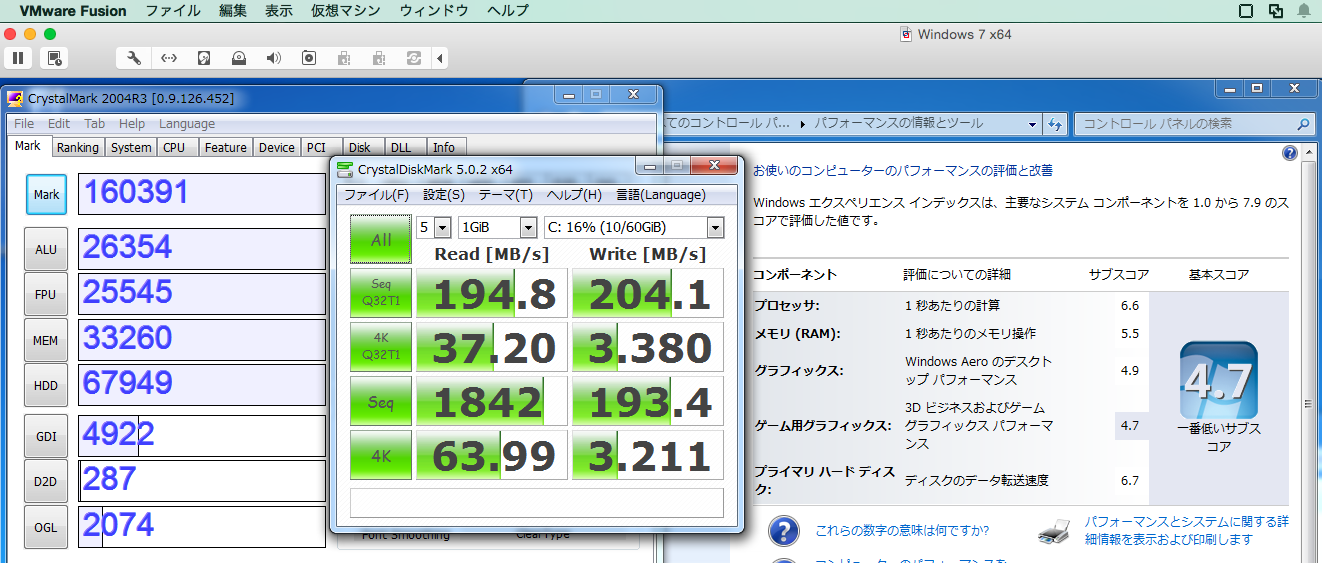
Task: Open virtual machine settings wrench icon
Action: point(133,58)
